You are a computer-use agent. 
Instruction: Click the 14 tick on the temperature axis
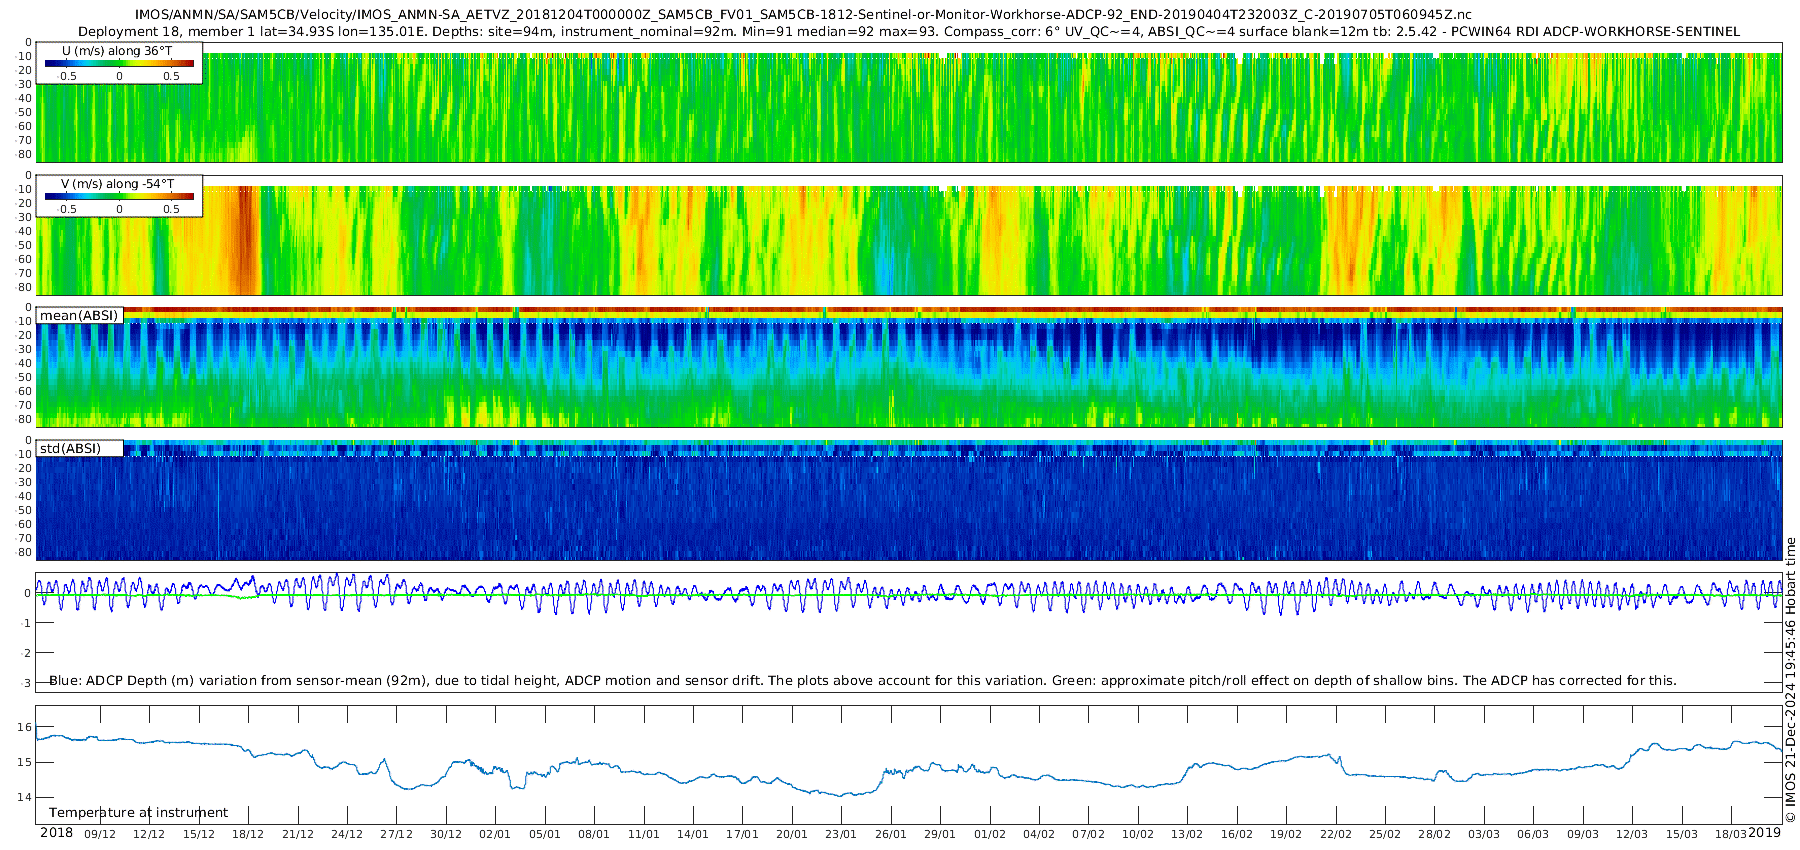point(26,797)
